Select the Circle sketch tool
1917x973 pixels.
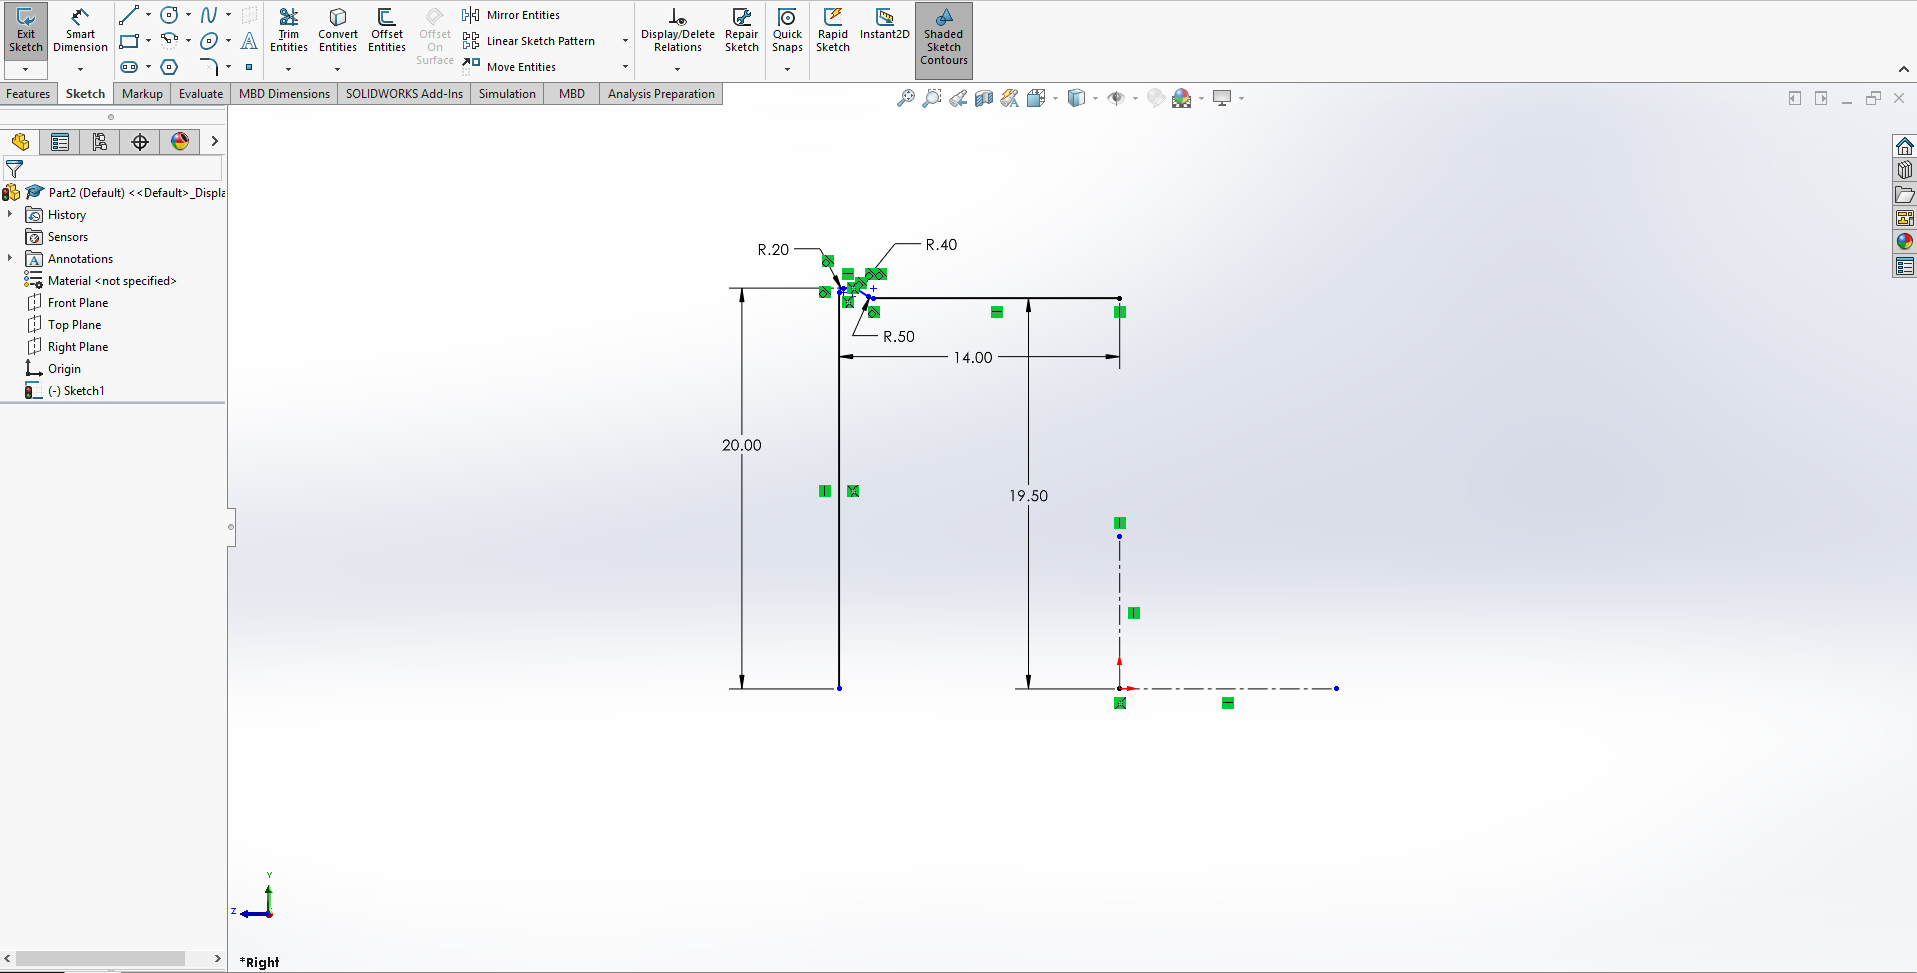pos(170,15)
